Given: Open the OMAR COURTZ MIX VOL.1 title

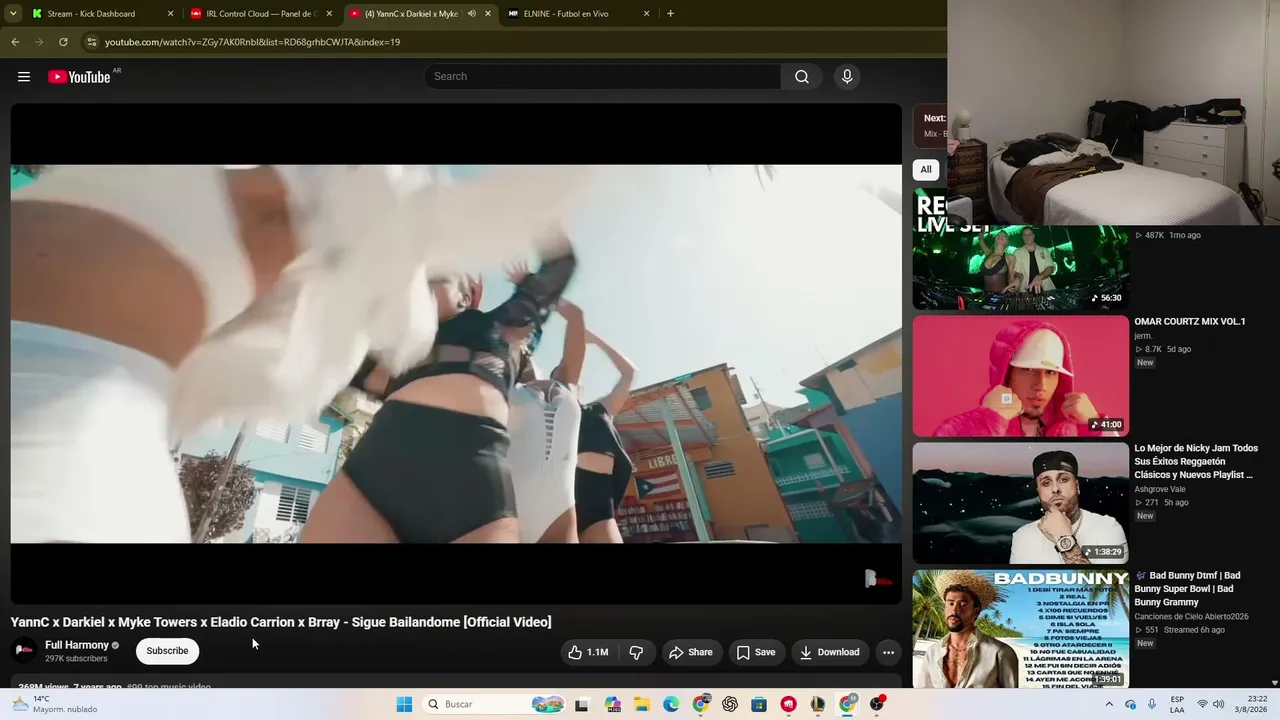Looking at the screenshot, I should click(x=1189, y=322).
